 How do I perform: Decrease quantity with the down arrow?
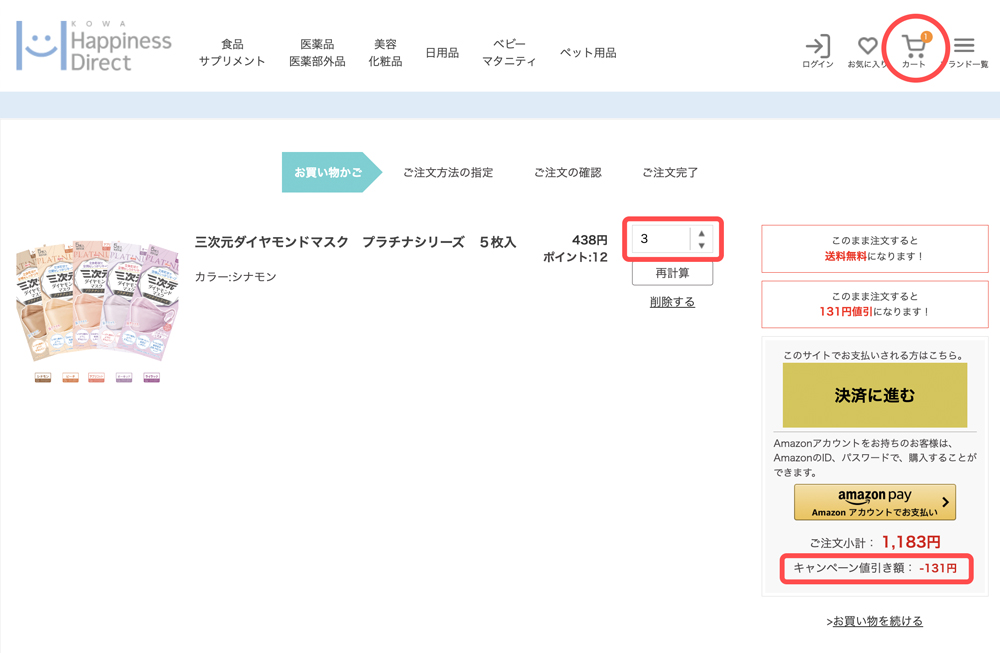[702, 246]
